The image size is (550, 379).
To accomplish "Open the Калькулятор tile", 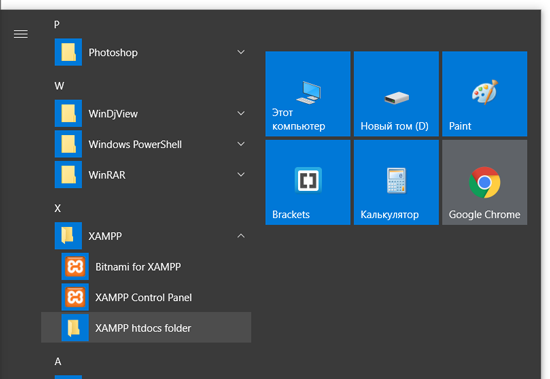I will pos(396,182).
